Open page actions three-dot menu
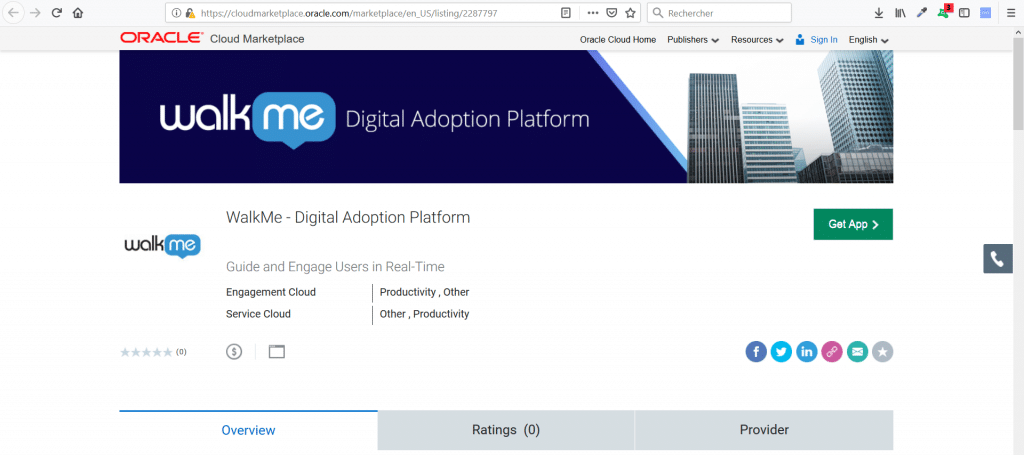This screenshot has height=455, width=1024. coord(592,12)
